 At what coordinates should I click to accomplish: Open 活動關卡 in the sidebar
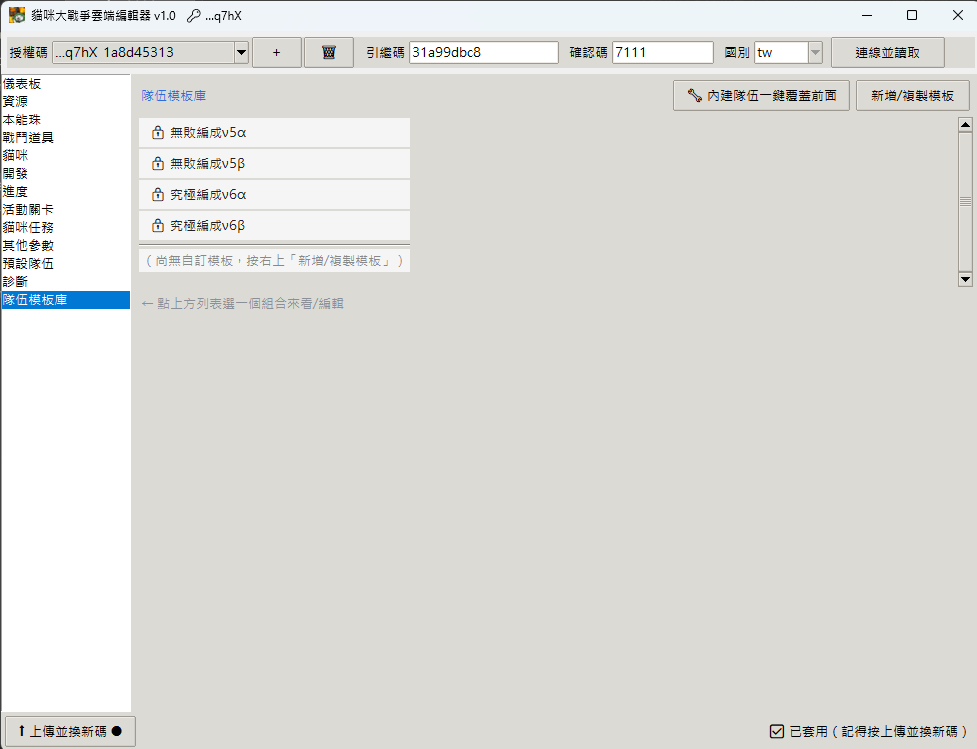coord(65,209)
